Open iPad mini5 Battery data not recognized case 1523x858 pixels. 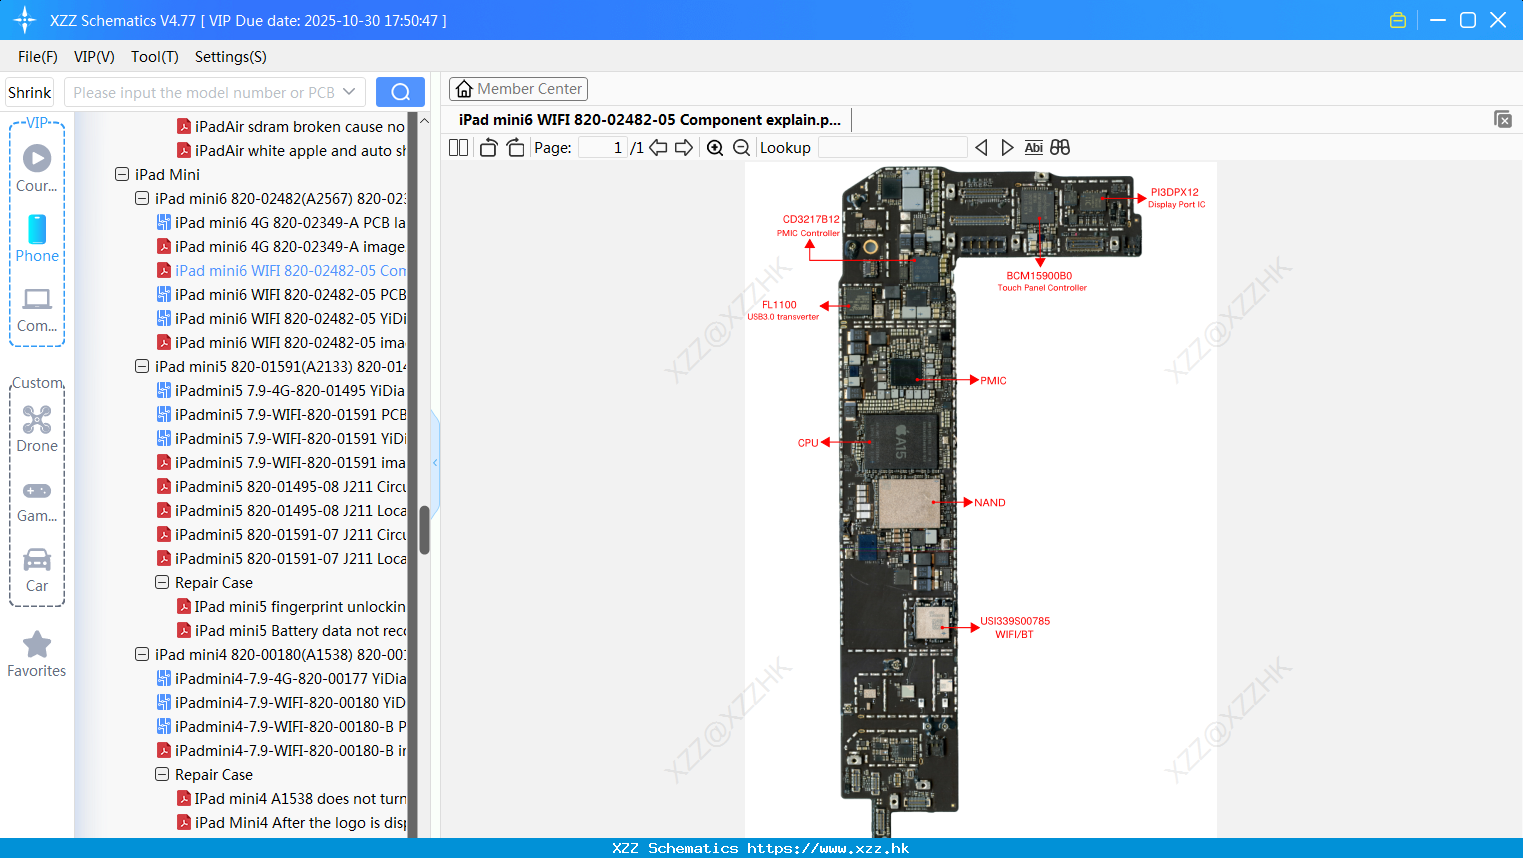point(291,630)
